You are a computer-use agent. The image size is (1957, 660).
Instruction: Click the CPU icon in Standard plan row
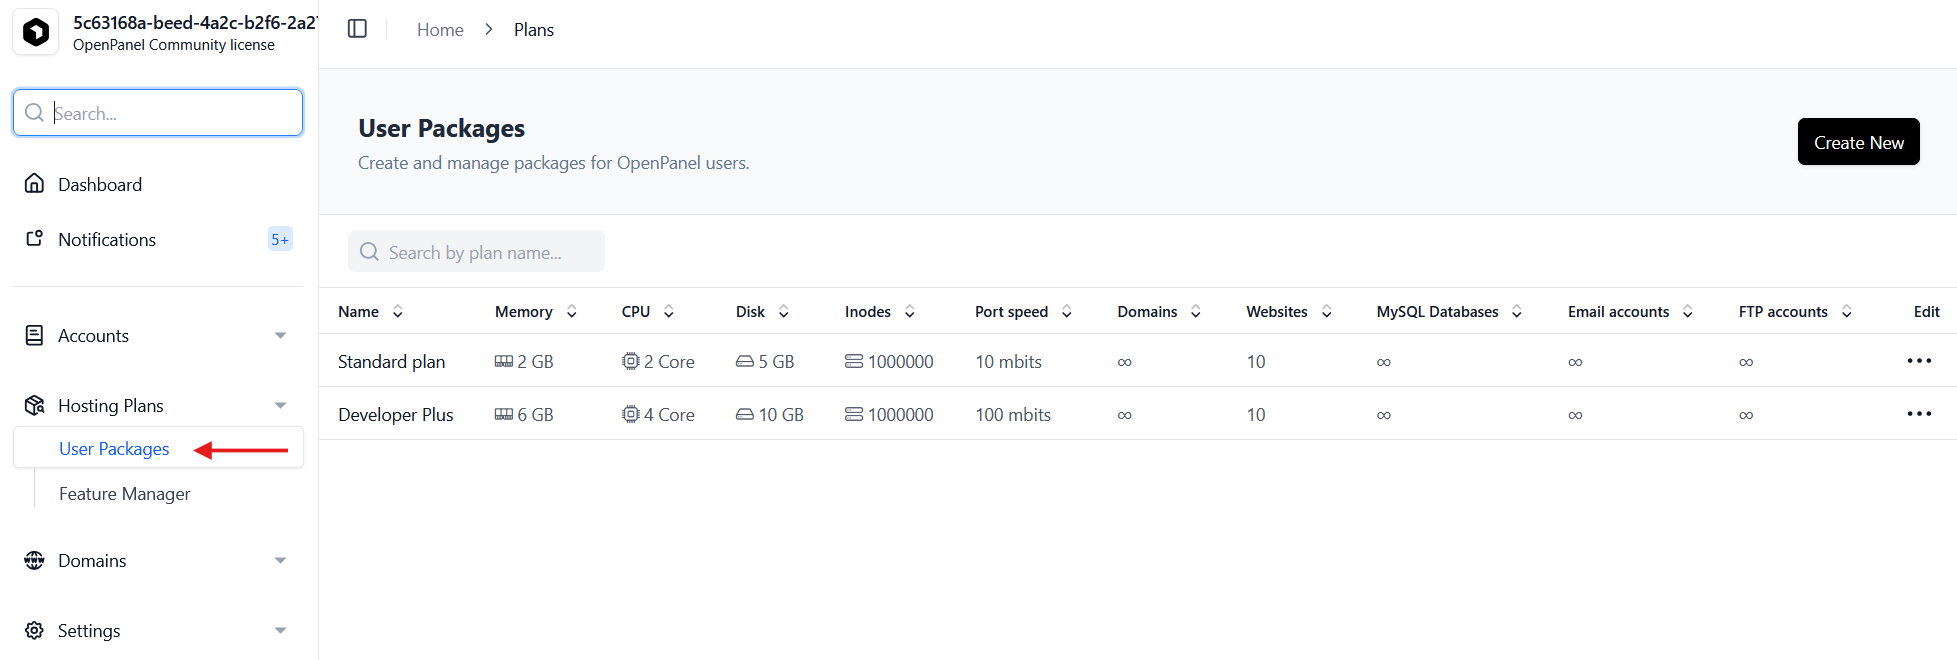pos(630,361)
